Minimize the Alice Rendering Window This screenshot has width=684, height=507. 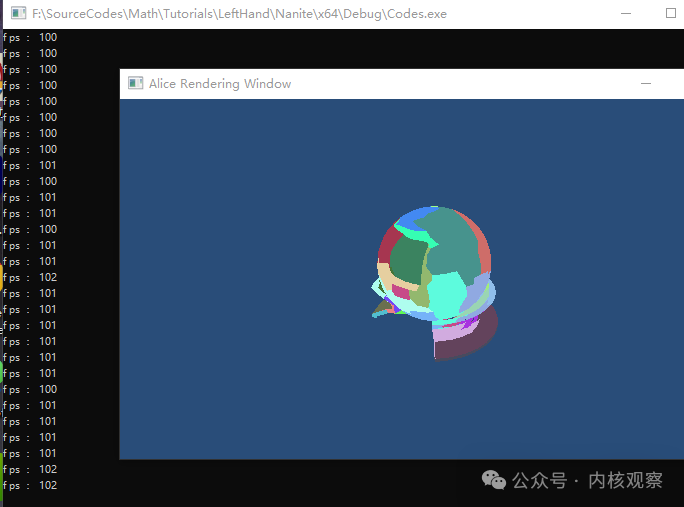(x=646, y=83)
